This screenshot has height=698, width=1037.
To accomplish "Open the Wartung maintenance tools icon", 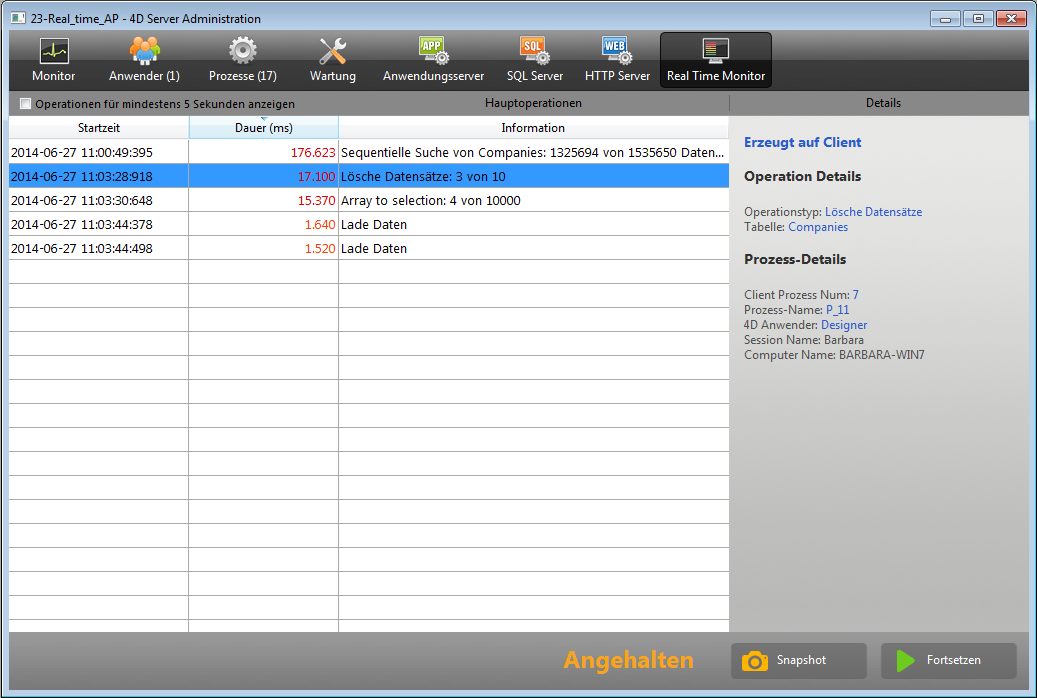I will 332,52.
